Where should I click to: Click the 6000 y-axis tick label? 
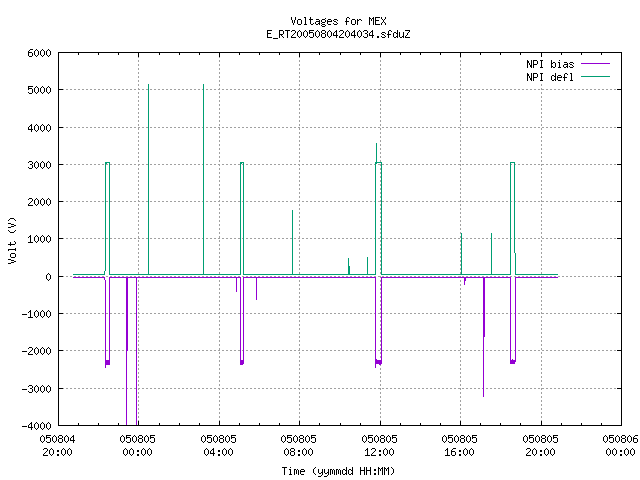(x=40, y=53)
